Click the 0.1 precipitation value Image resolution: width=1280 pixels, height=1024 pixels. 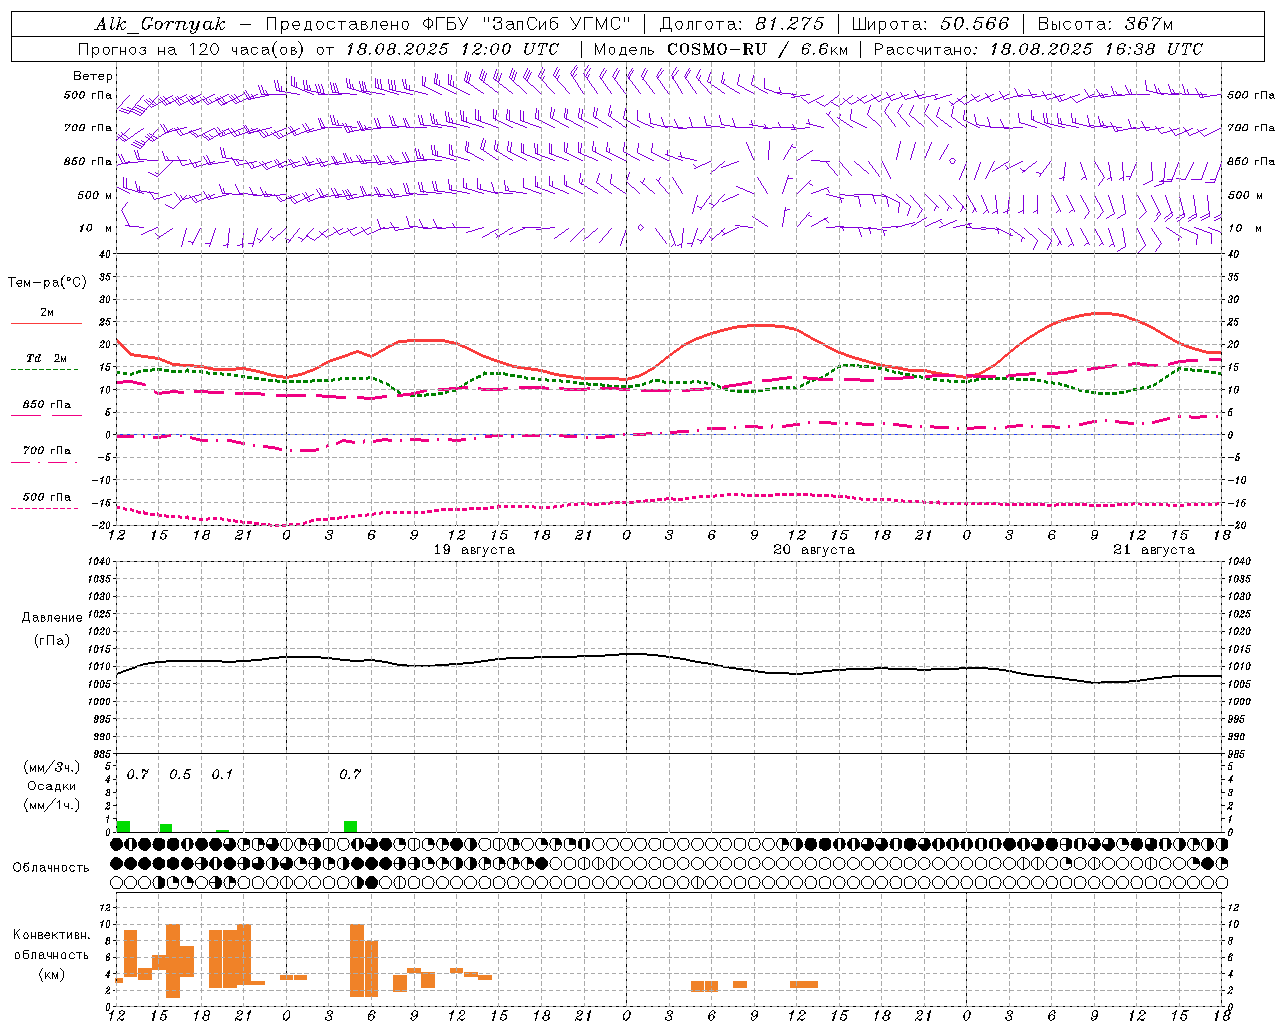pyautogui.click(x=222, y=775)
